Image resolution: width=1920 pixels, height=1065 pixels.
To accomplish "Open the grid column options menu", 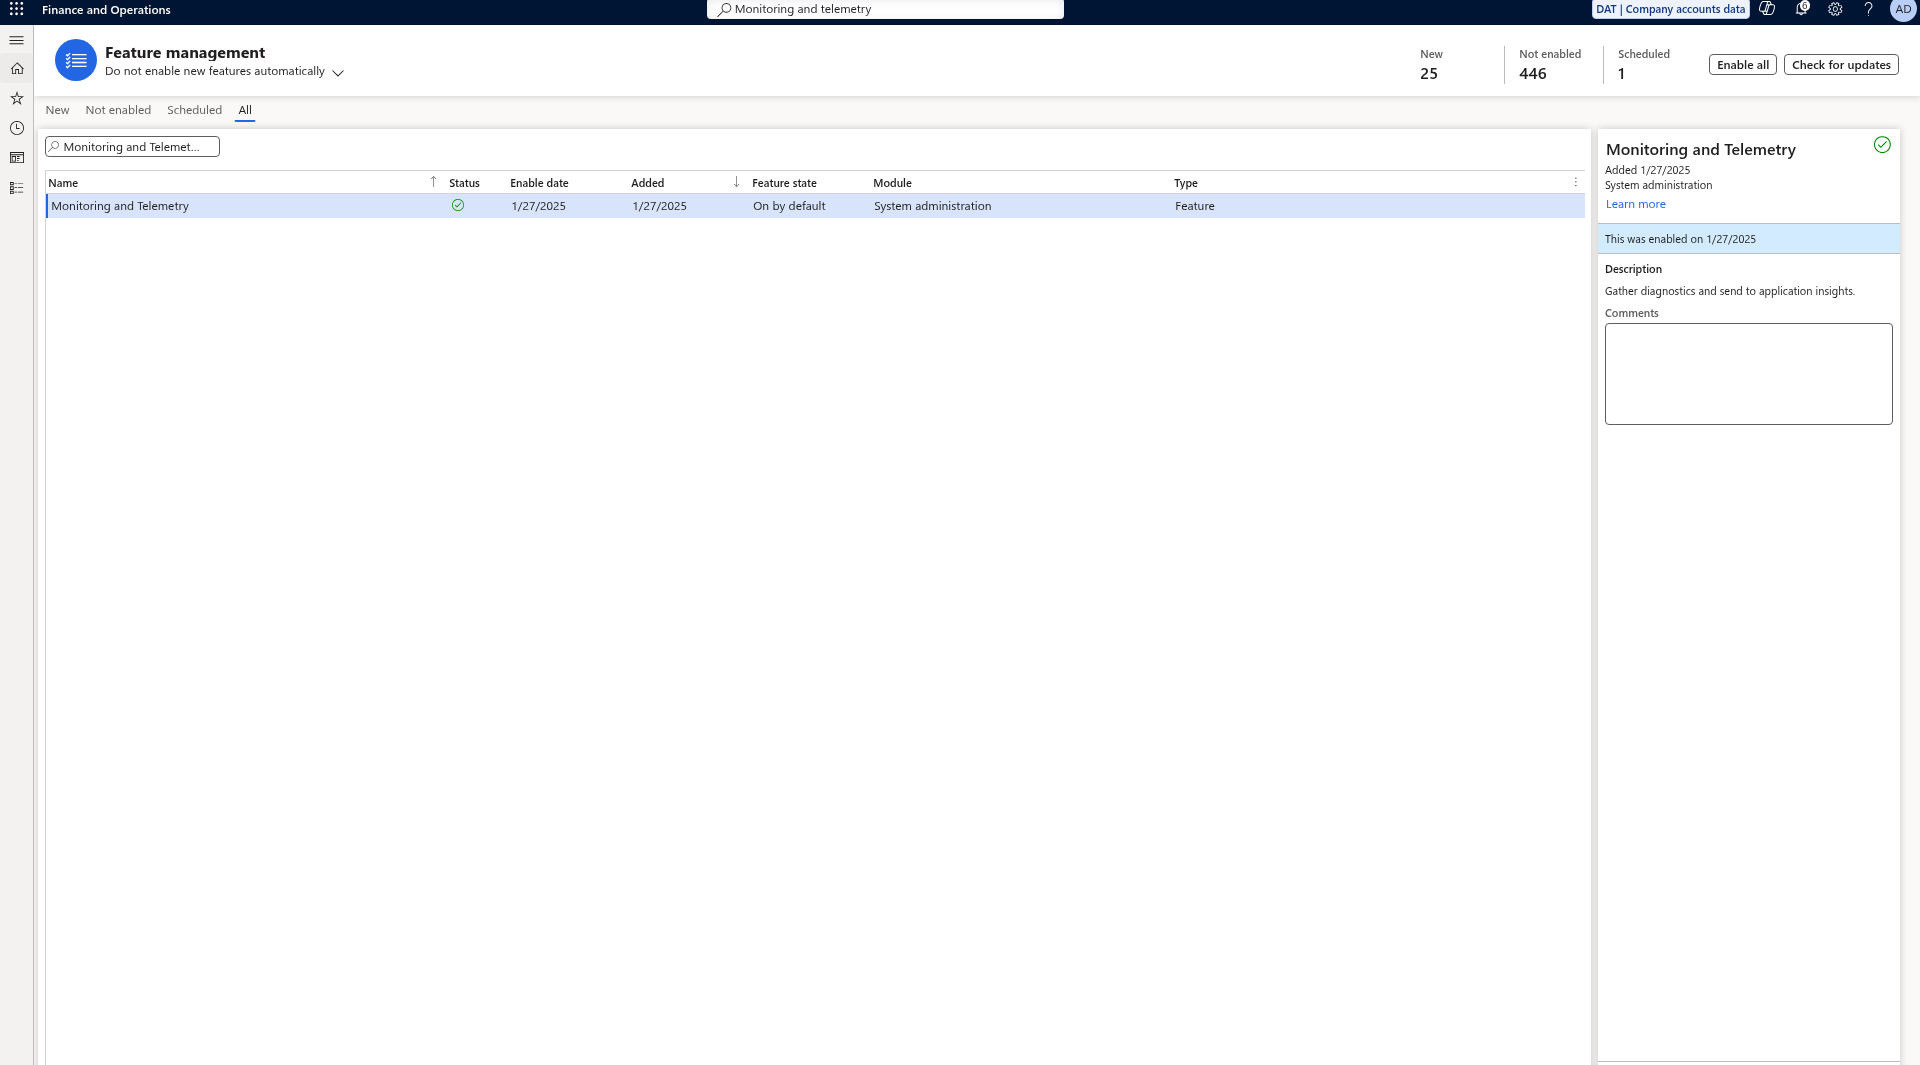I will (1576, 182).
